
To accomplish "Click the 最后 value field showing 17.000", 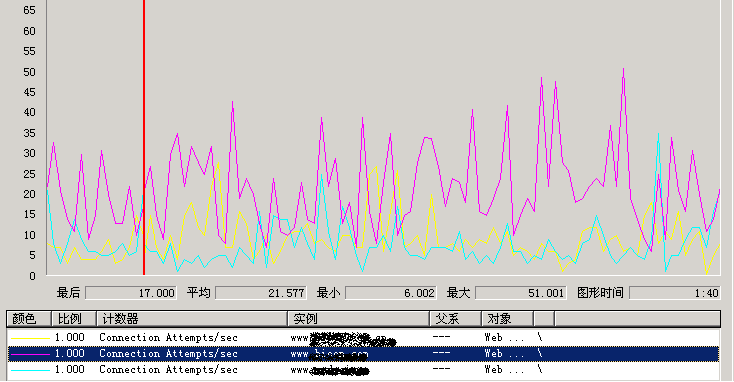I will click(x=131, y=293).
